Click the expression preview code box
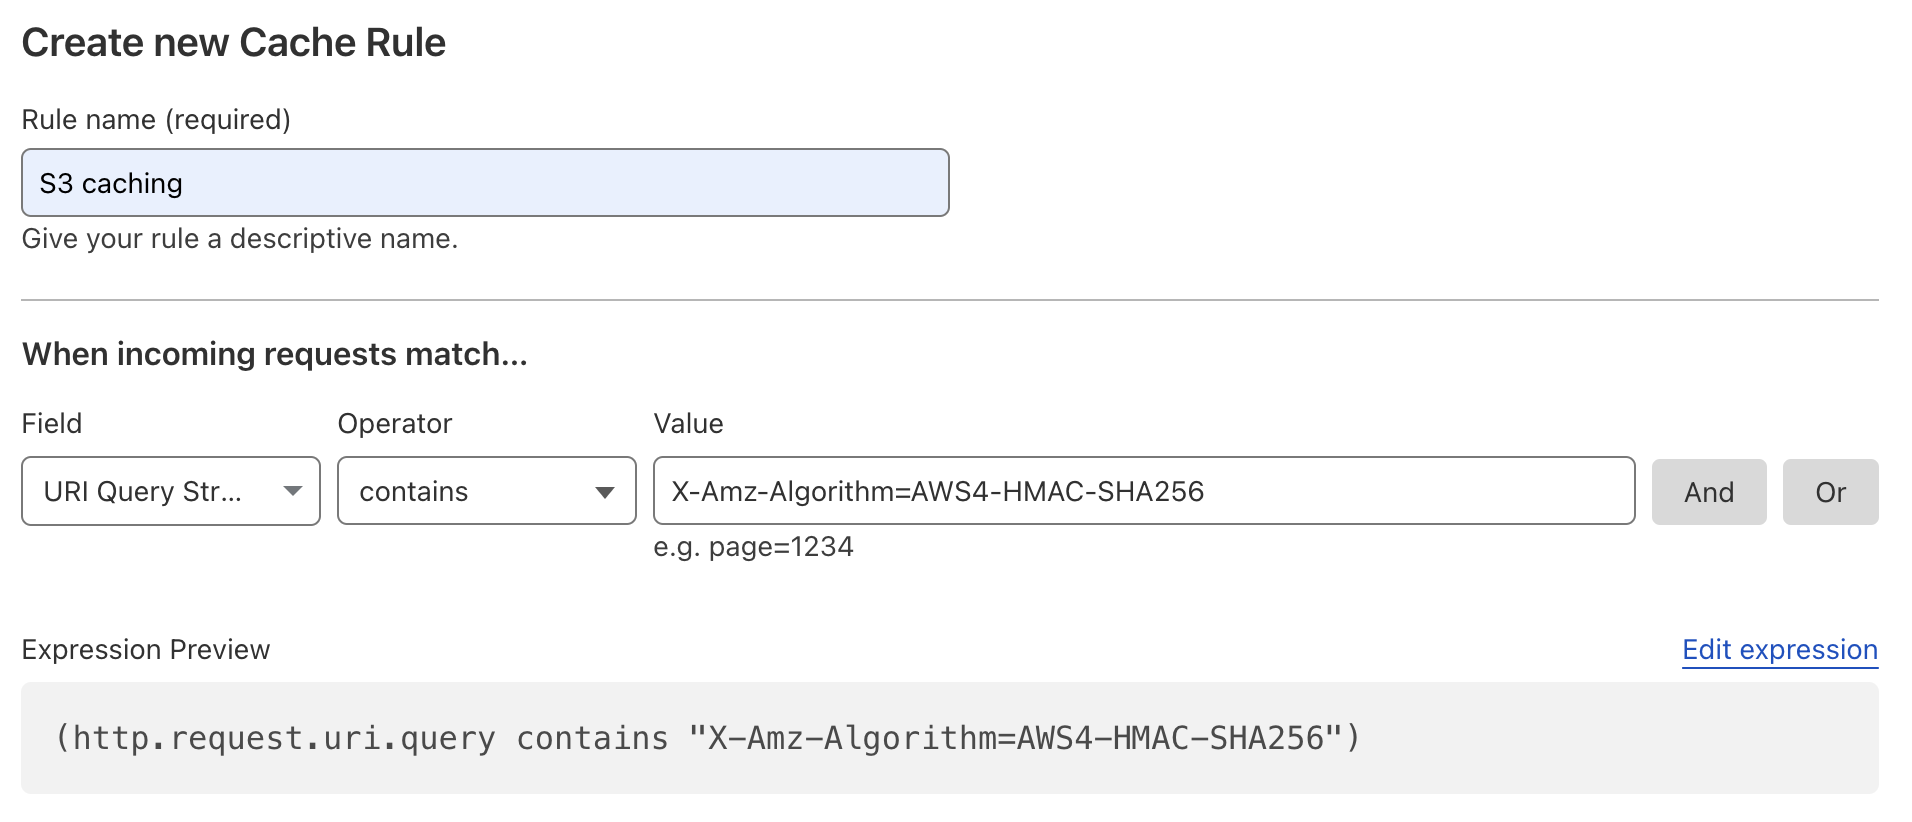This screenshot has width=1912, height=822. pos(949,738)
